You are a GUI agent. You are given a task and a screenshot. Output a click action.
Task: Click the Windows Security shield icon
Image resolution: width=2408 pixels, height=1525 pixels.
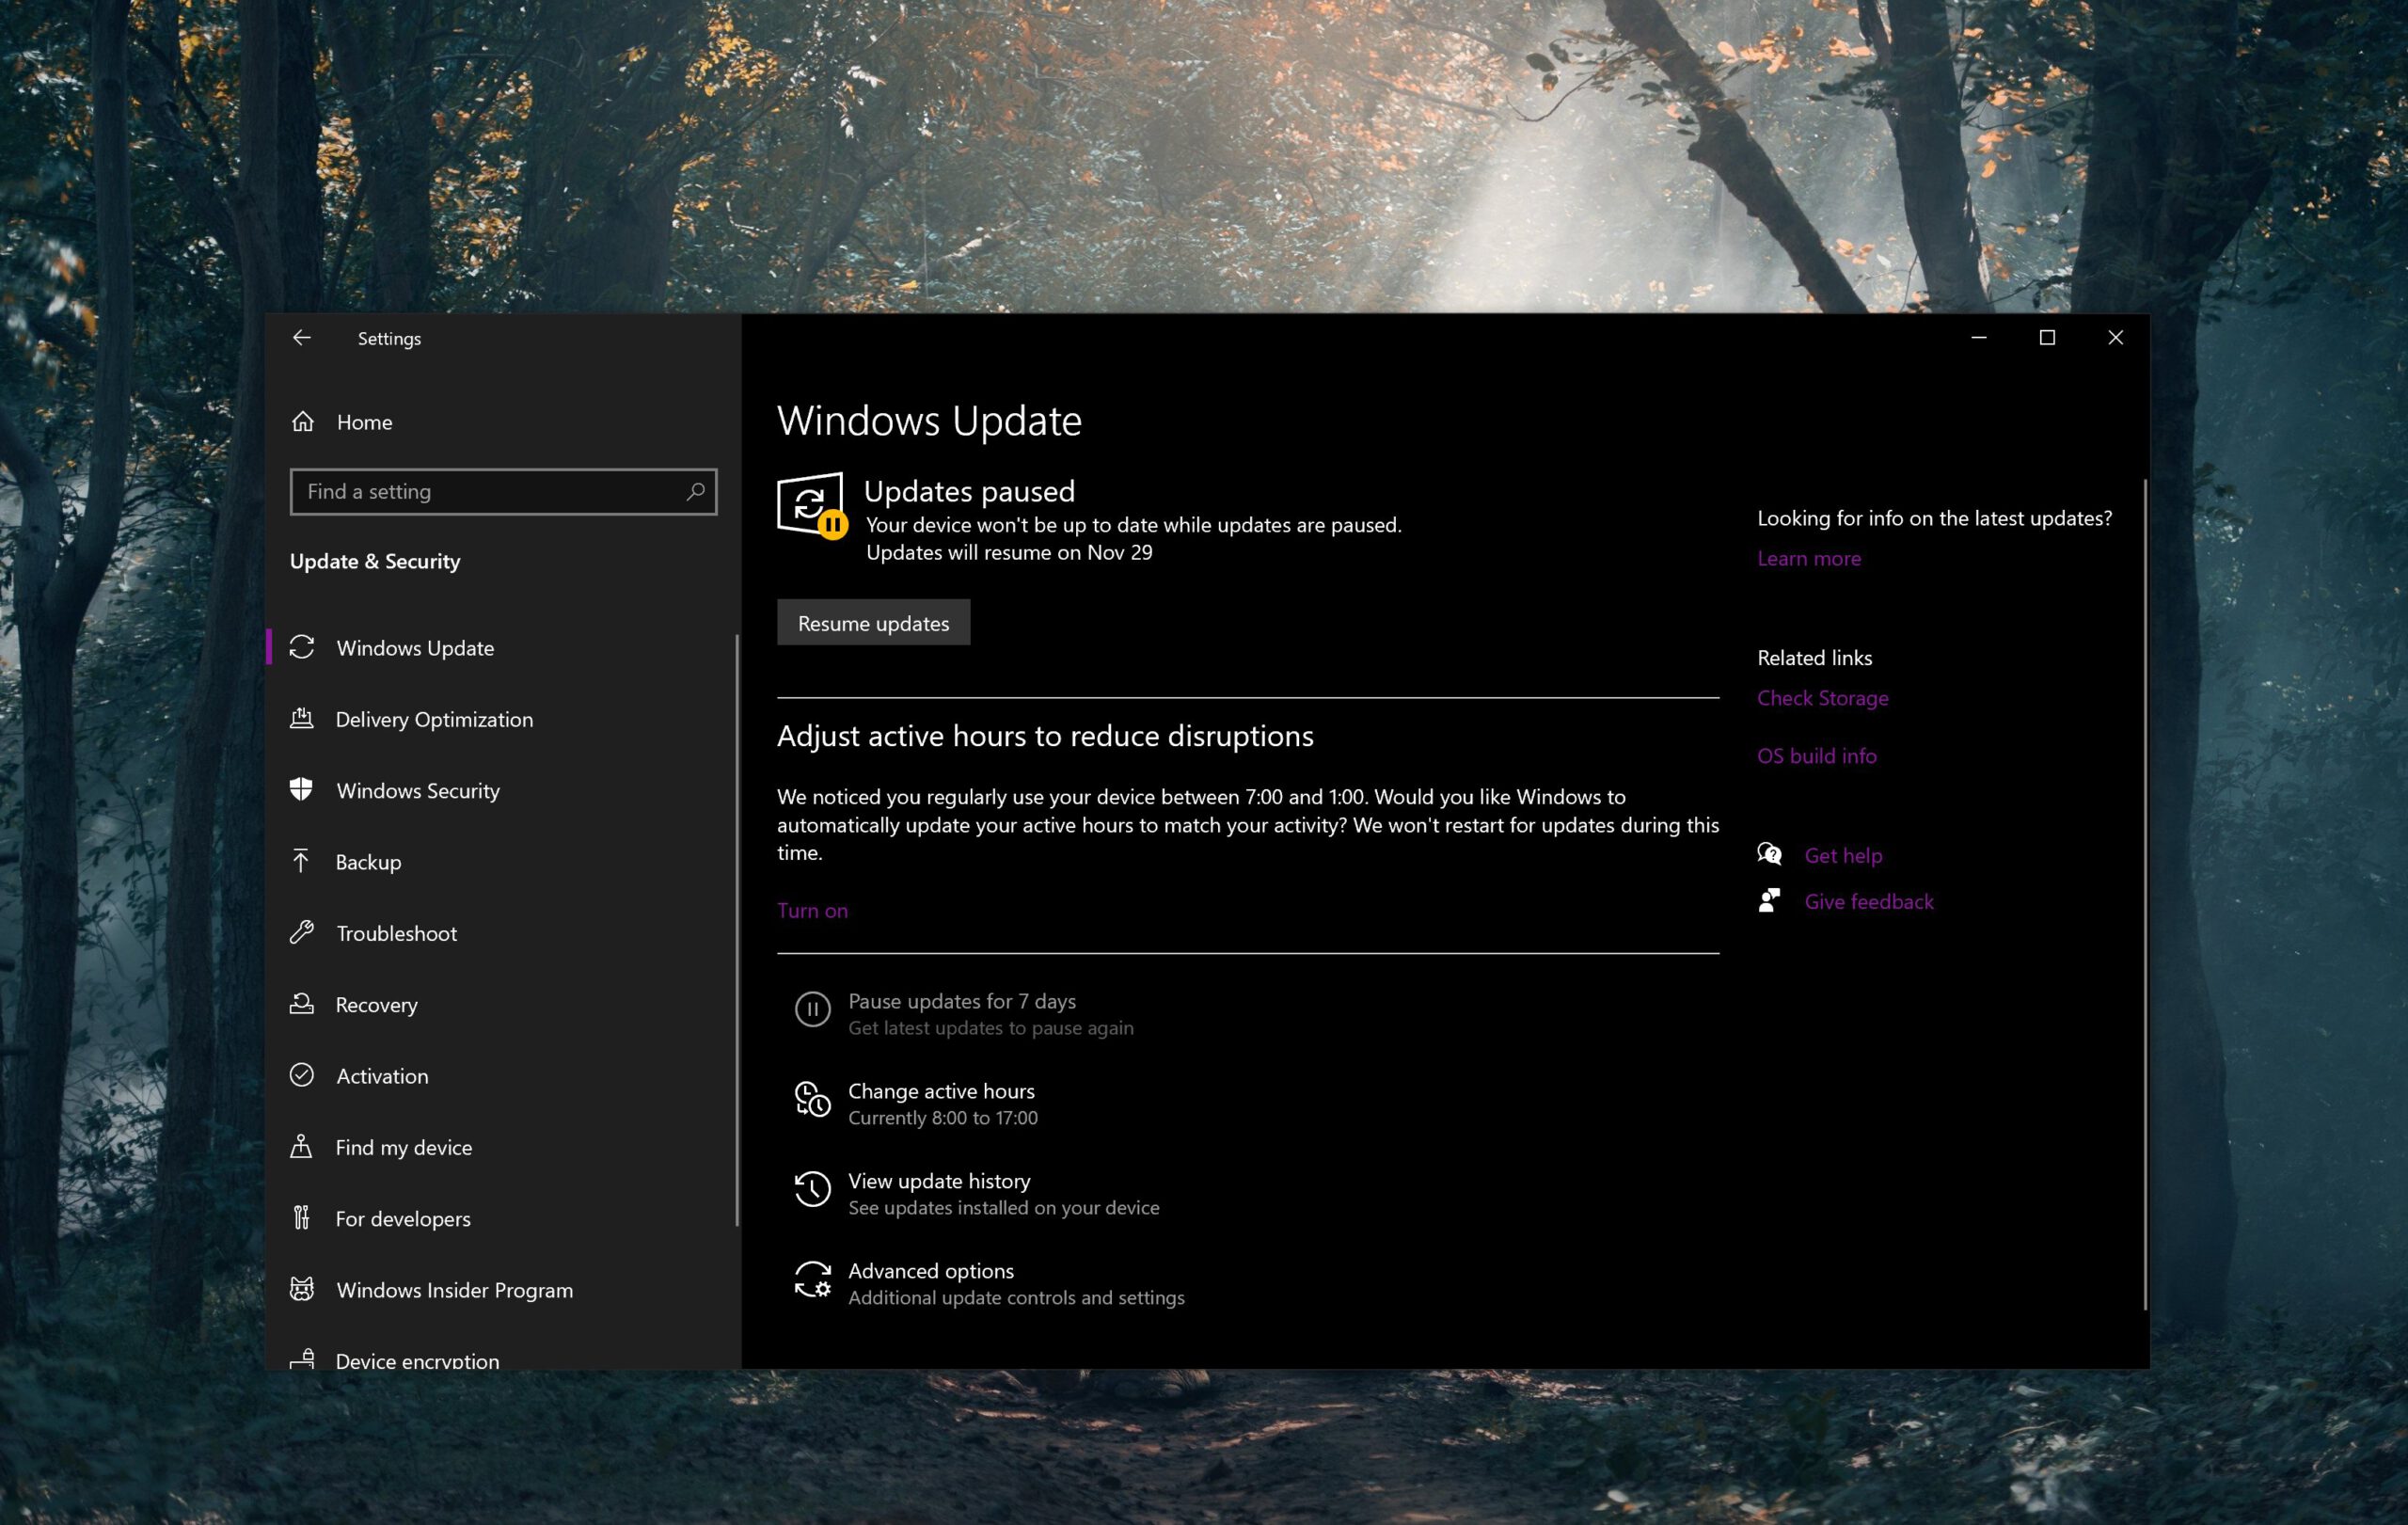[x=301, y=790]
